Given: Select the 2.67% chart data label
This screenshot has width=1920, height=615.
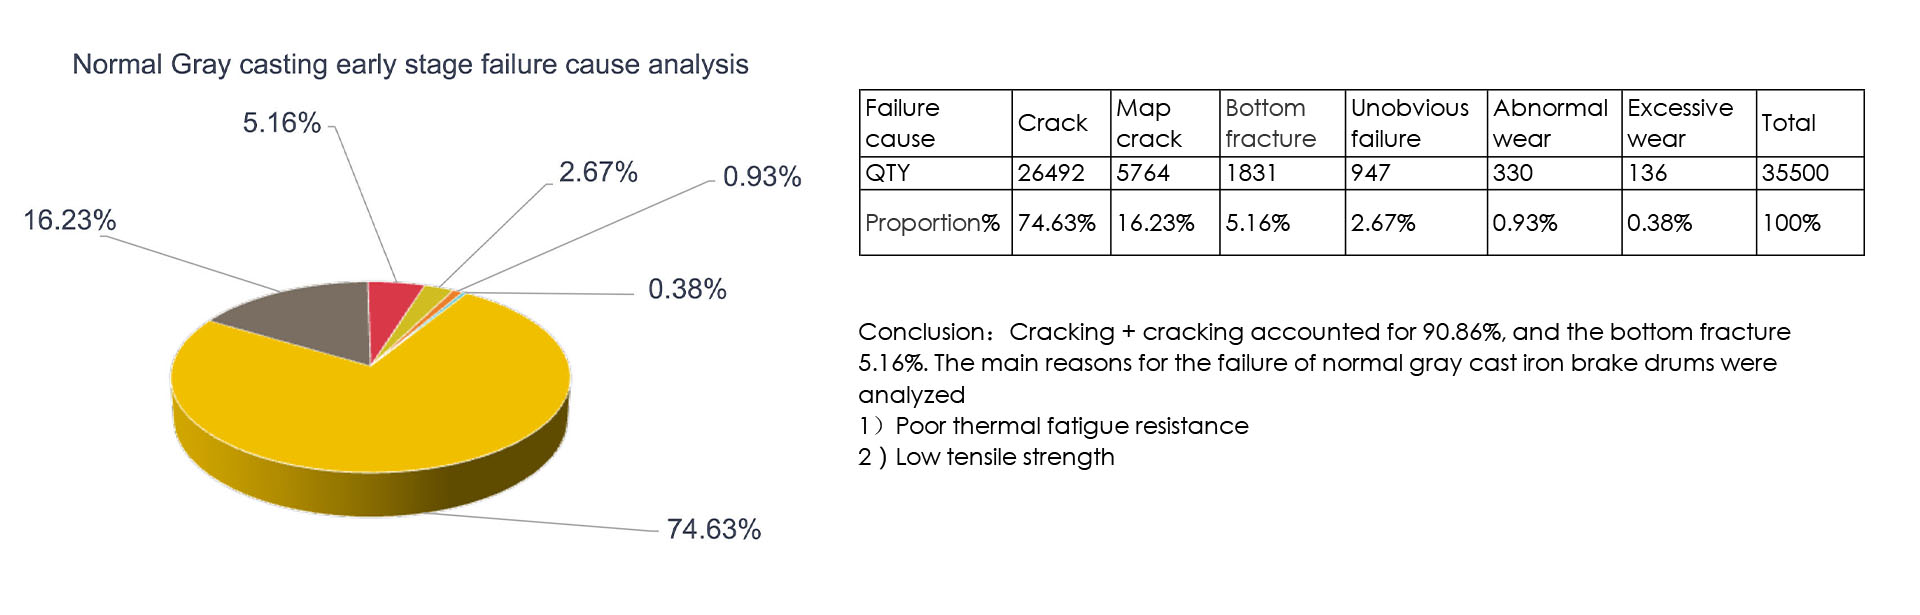Looking at the screenshot, I should coord(597,172).
